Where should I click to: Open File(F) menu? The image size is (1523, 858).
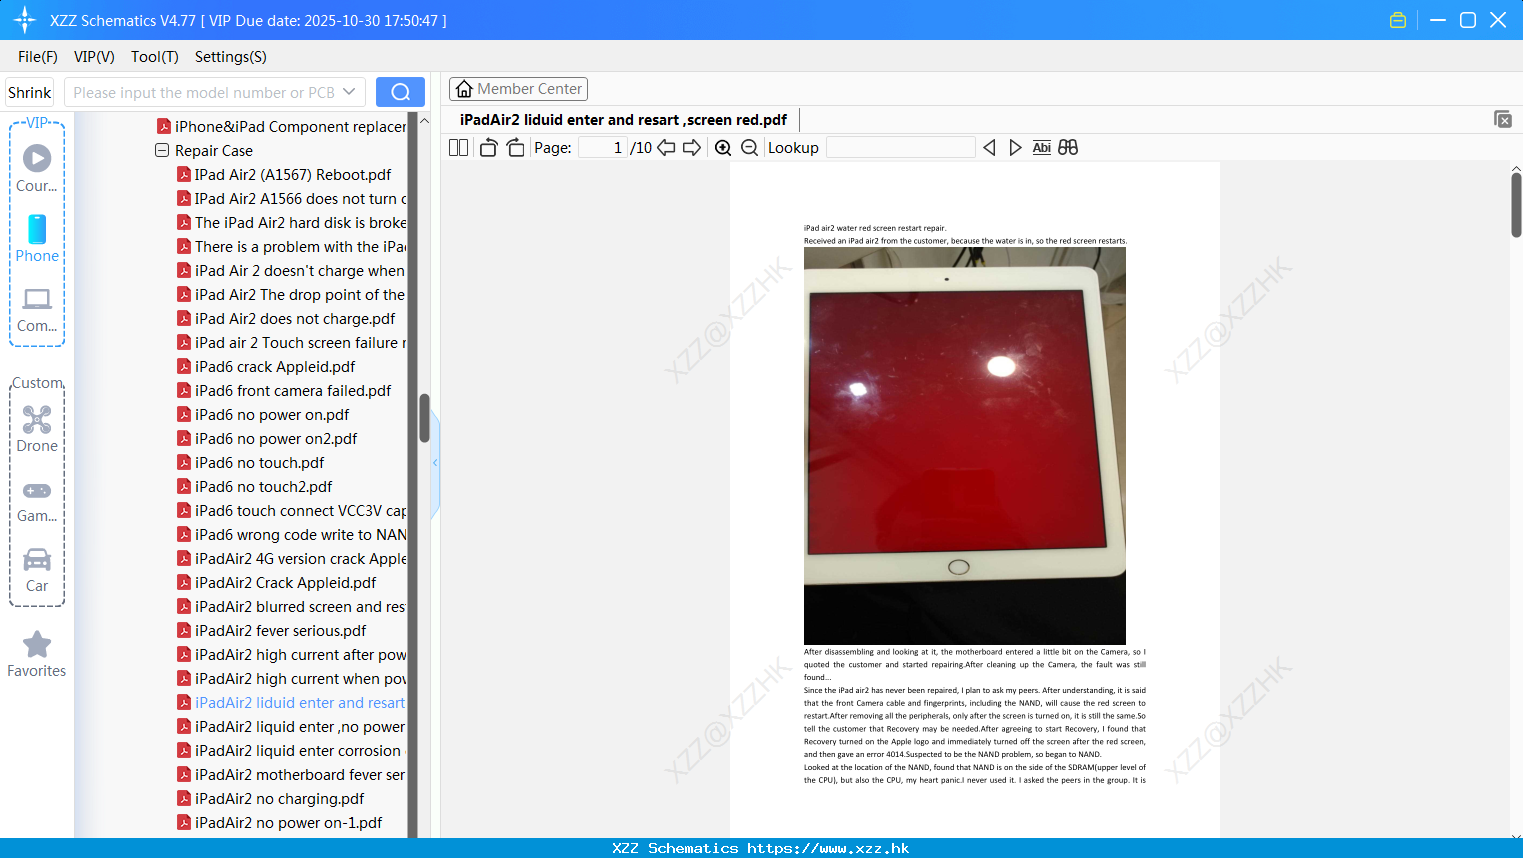coord(38,57)
